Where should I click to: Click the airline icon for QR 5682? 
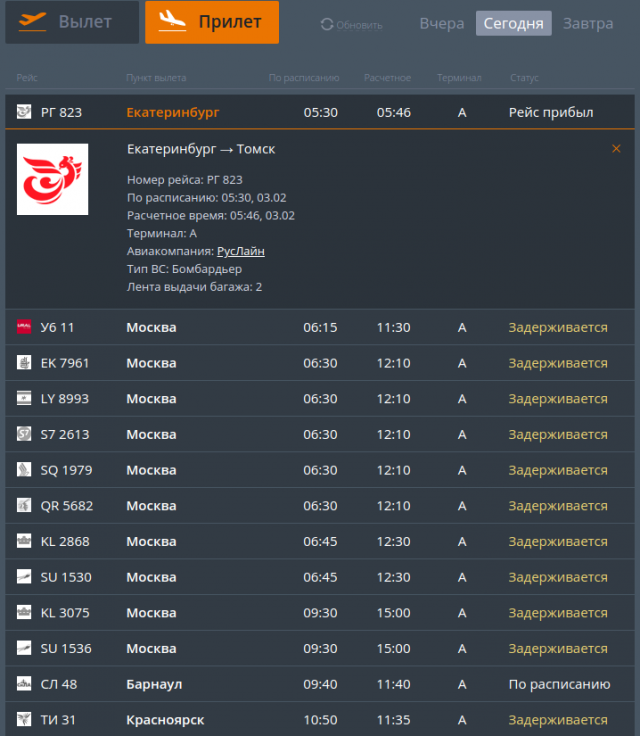(24, 506)
